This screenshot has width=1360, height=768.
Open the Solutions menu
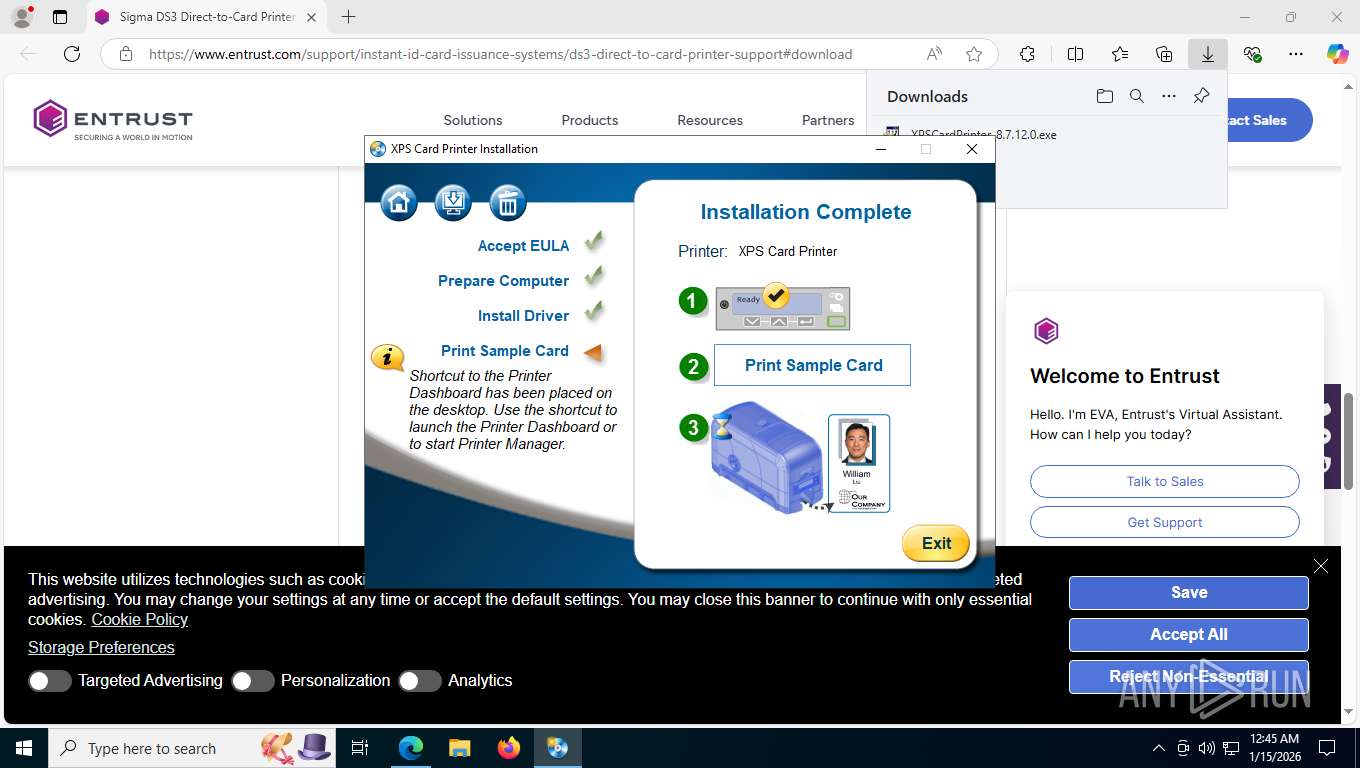pos(473,120)
